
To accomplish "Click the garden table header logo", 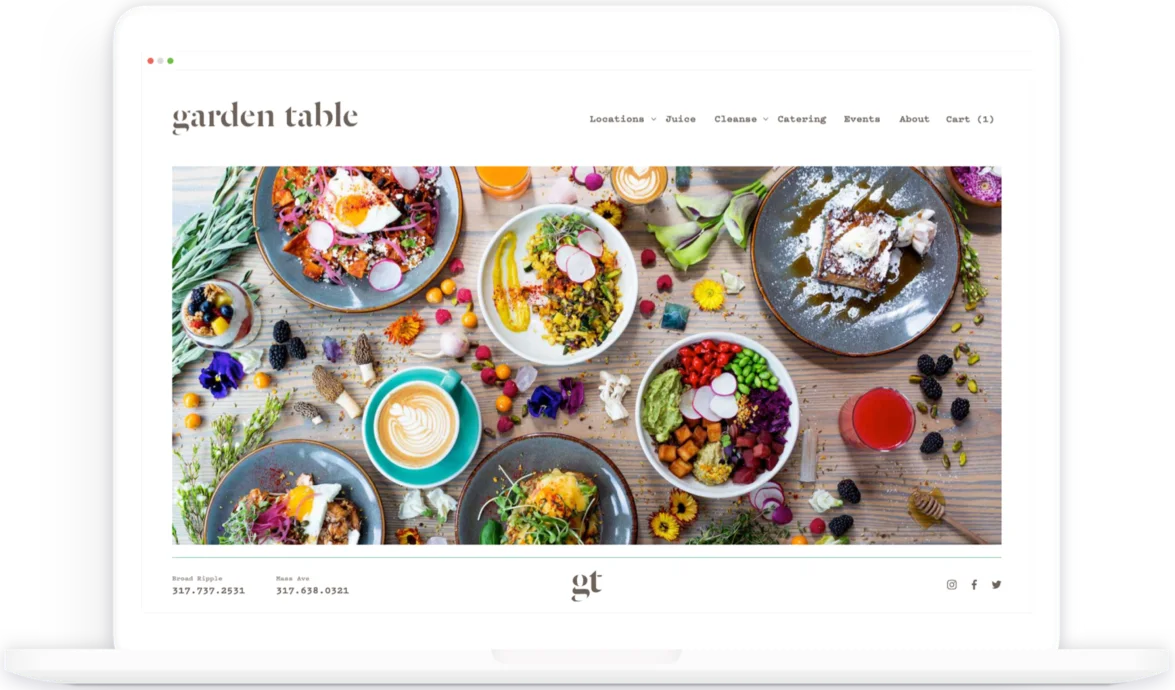I will [265, 117].
